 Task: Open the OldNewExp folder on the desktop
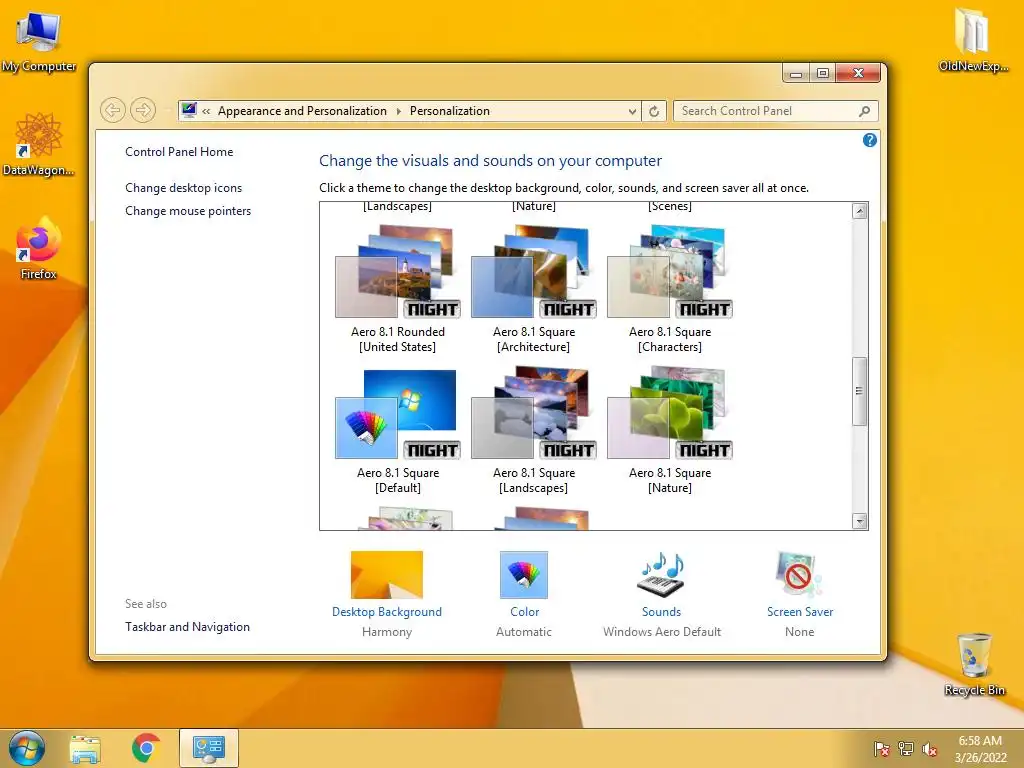972,40
